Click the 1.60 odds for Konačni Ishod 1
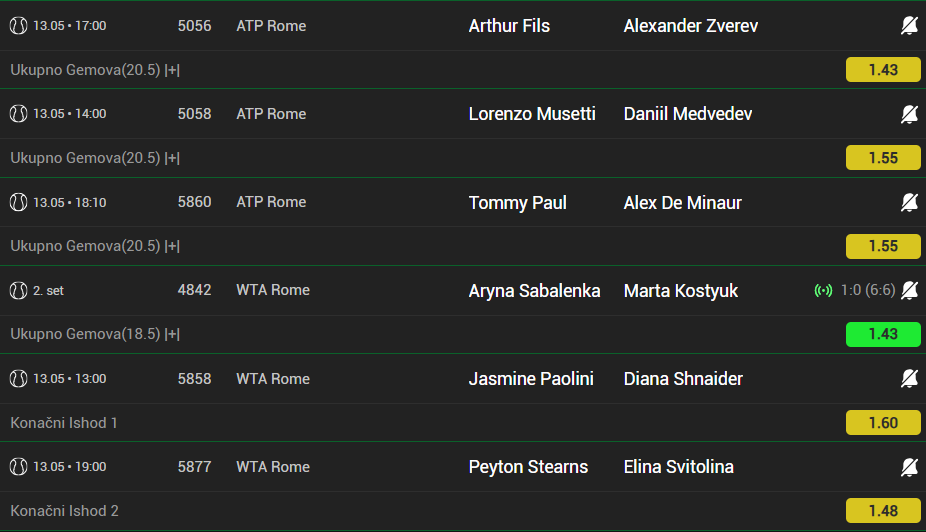 (883, 423)
